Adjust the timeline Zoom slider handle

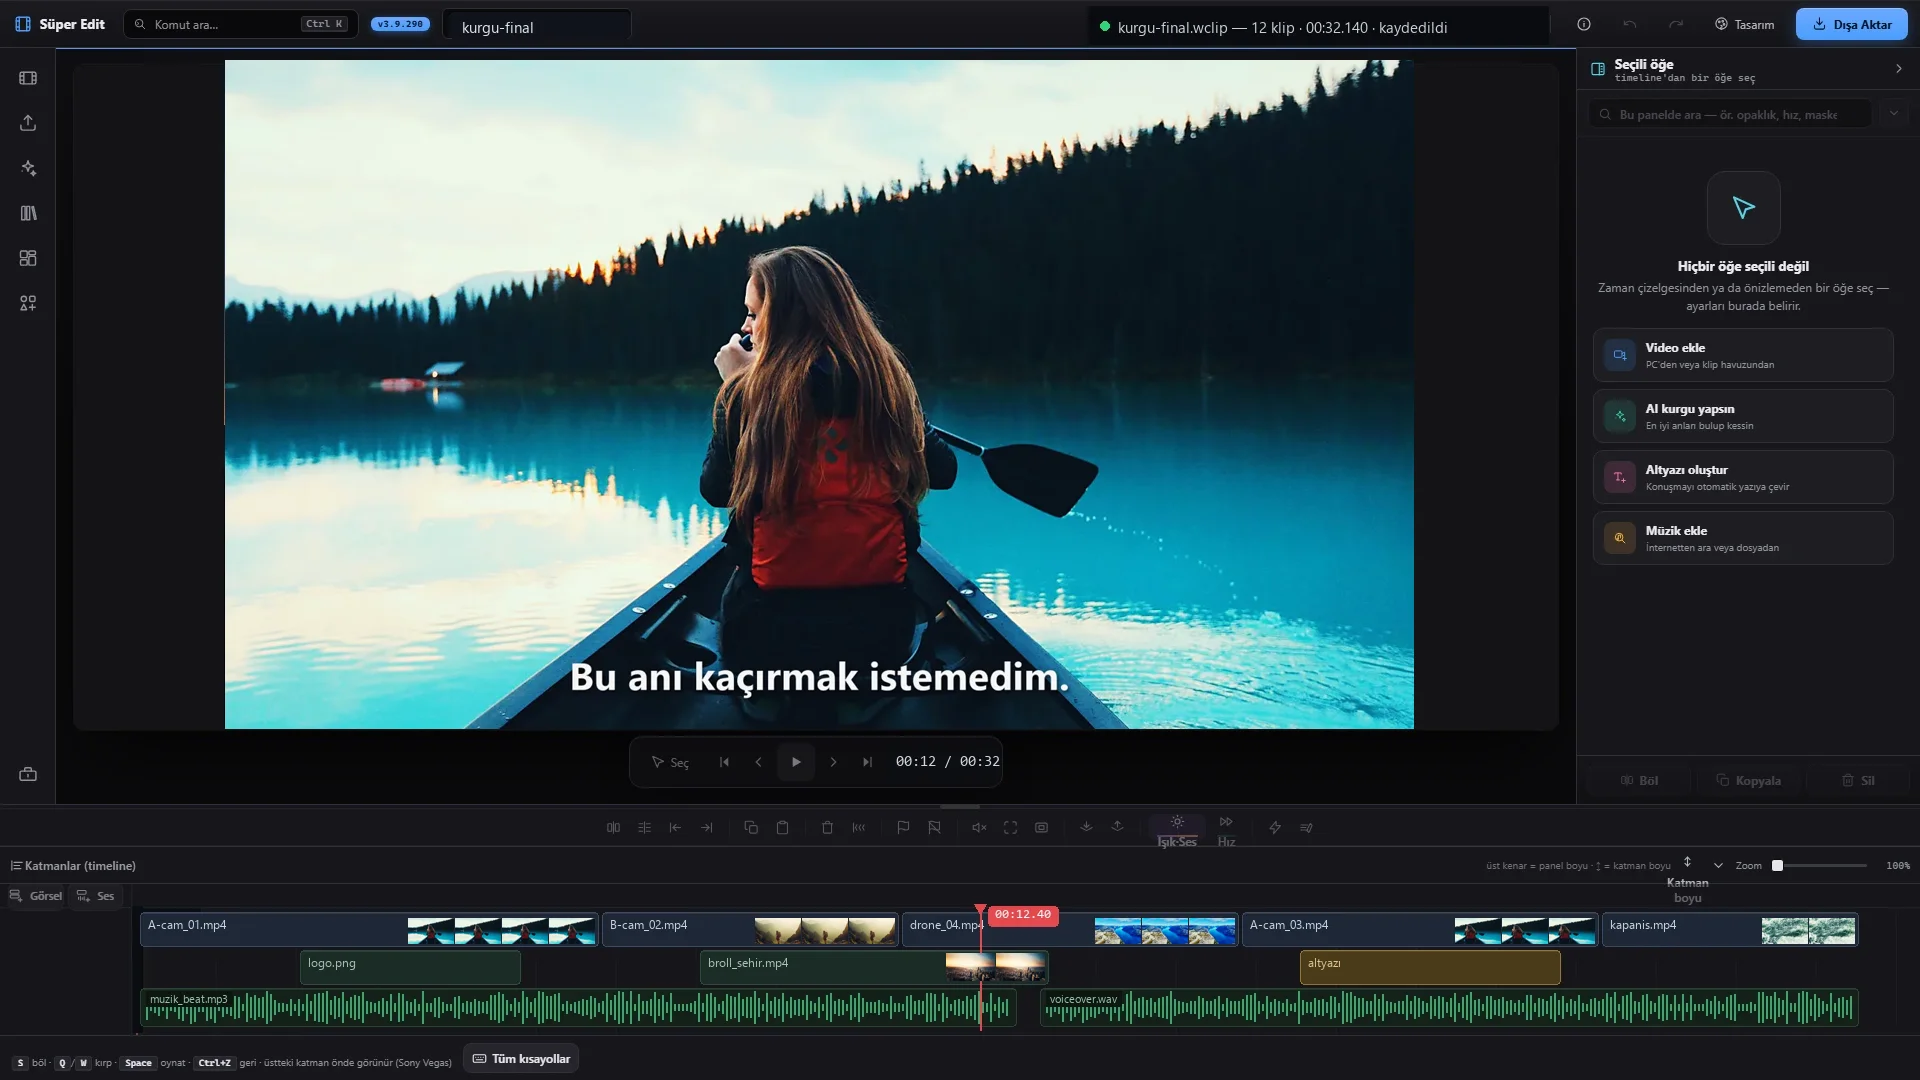[1777, 866]
